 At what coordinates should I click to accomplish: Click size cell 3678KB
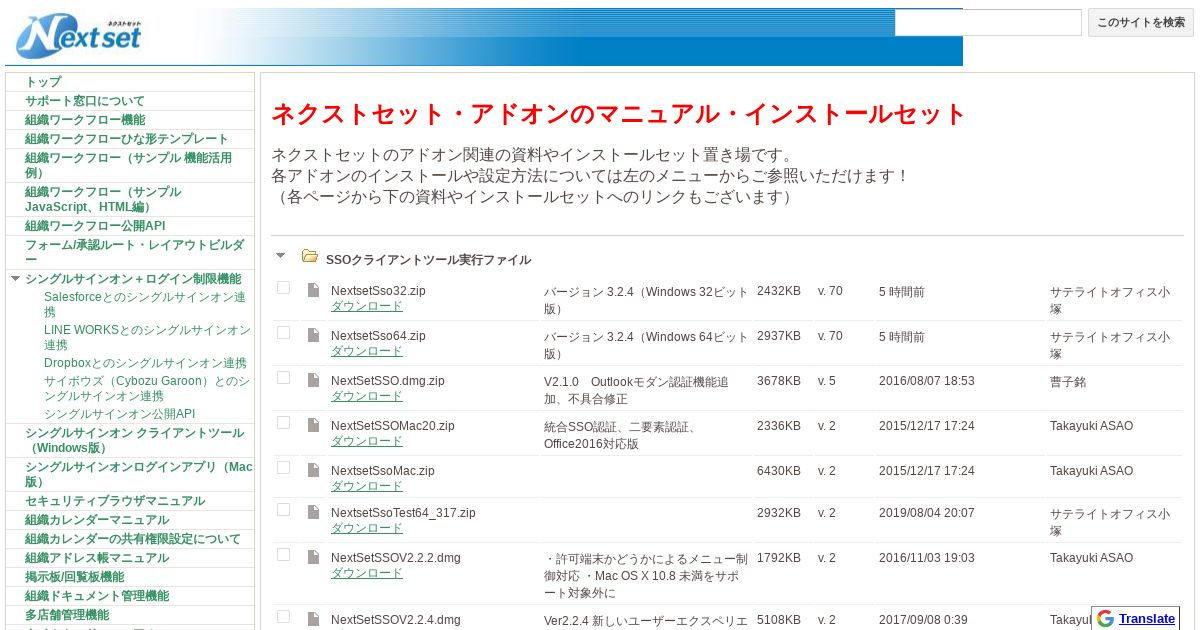779,381
